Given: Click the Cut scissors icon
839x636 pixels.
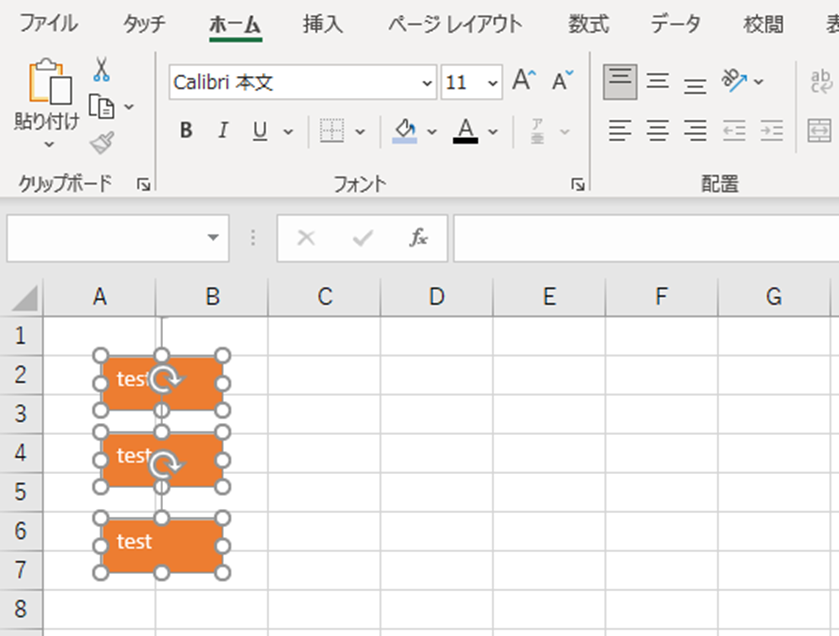Looking at the screenshot, I should 101,69.
